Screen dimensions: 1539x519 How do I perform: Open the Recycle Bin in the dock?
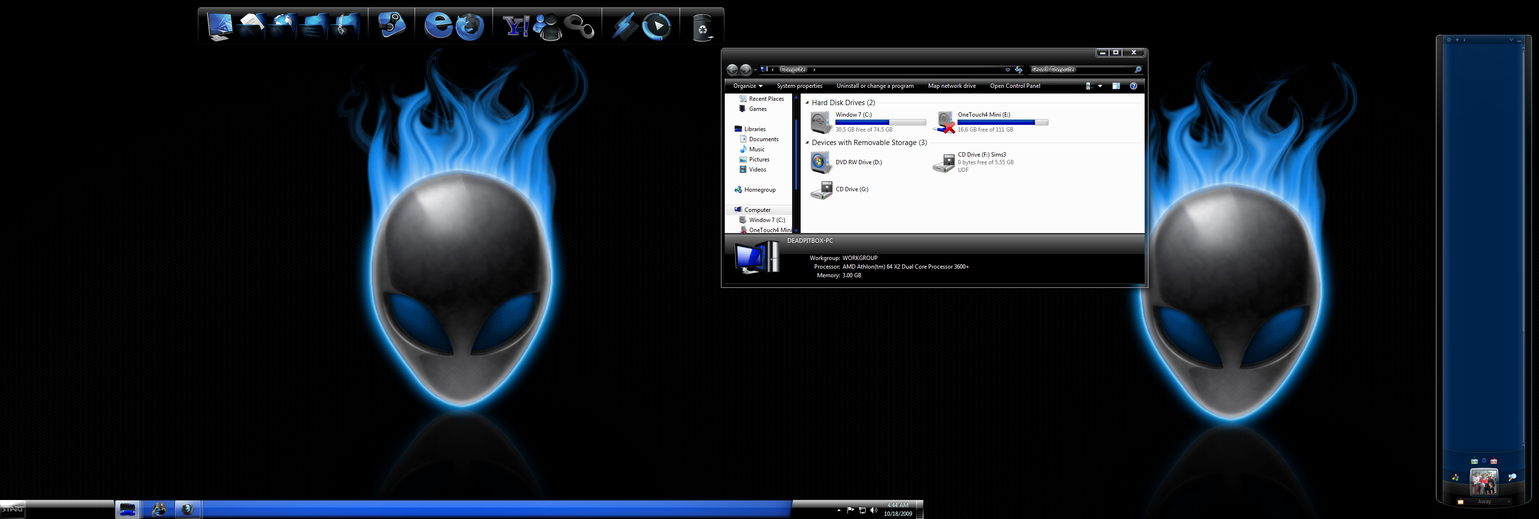703,26
